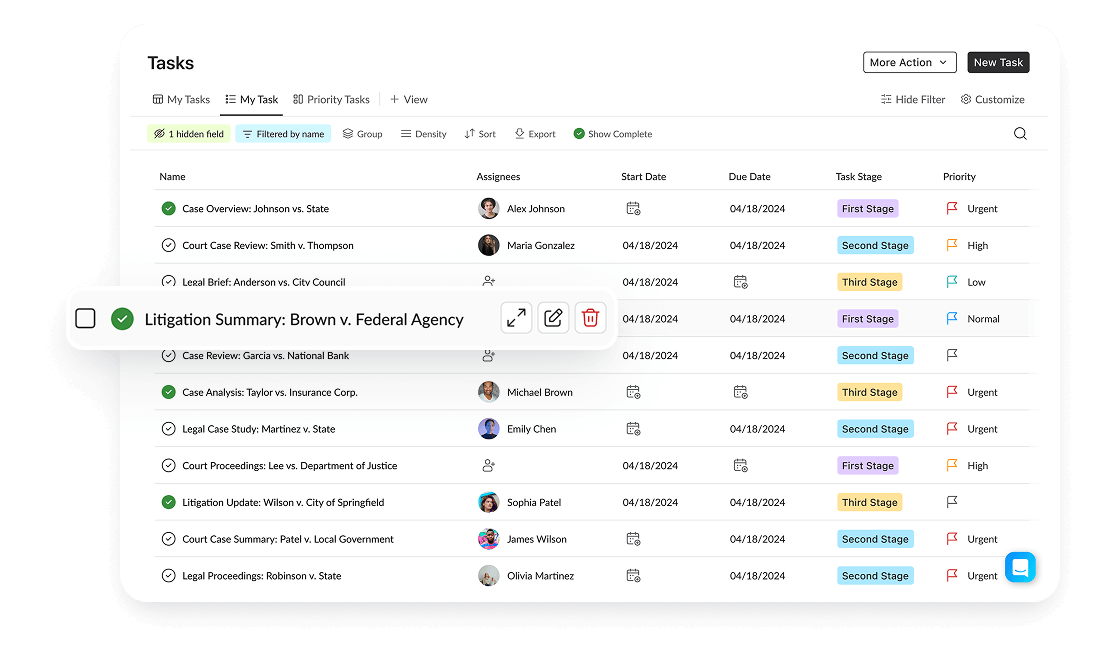This screenshot has height=658, width=1100.
Task: Click the yellow Third Stage tag for Michael Brown
Action: point(869,393)
